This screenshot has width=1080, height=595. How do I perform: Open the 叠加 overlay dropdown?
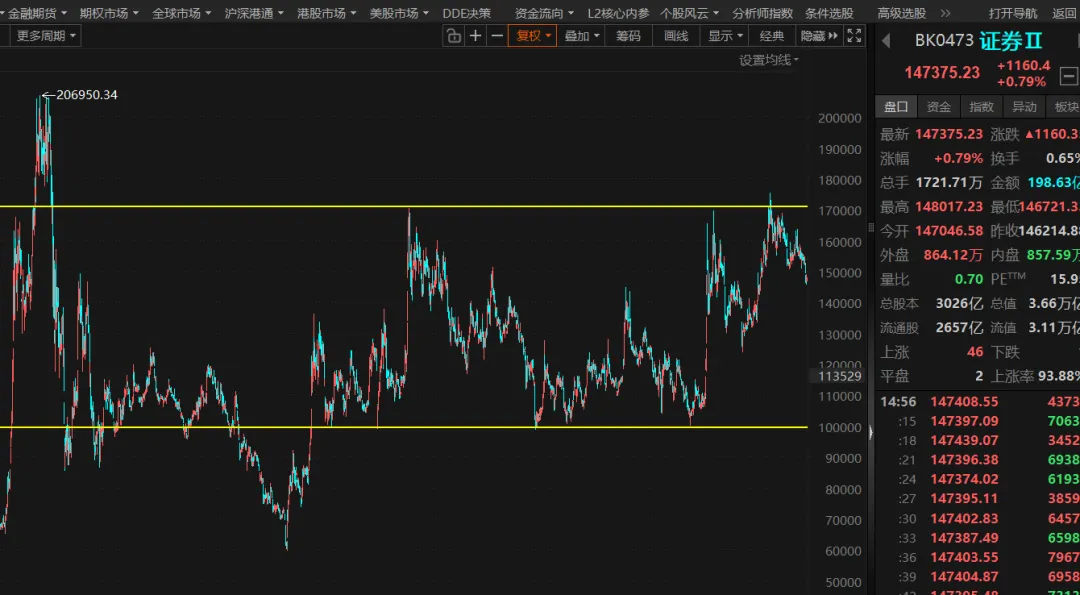[581, 36]
